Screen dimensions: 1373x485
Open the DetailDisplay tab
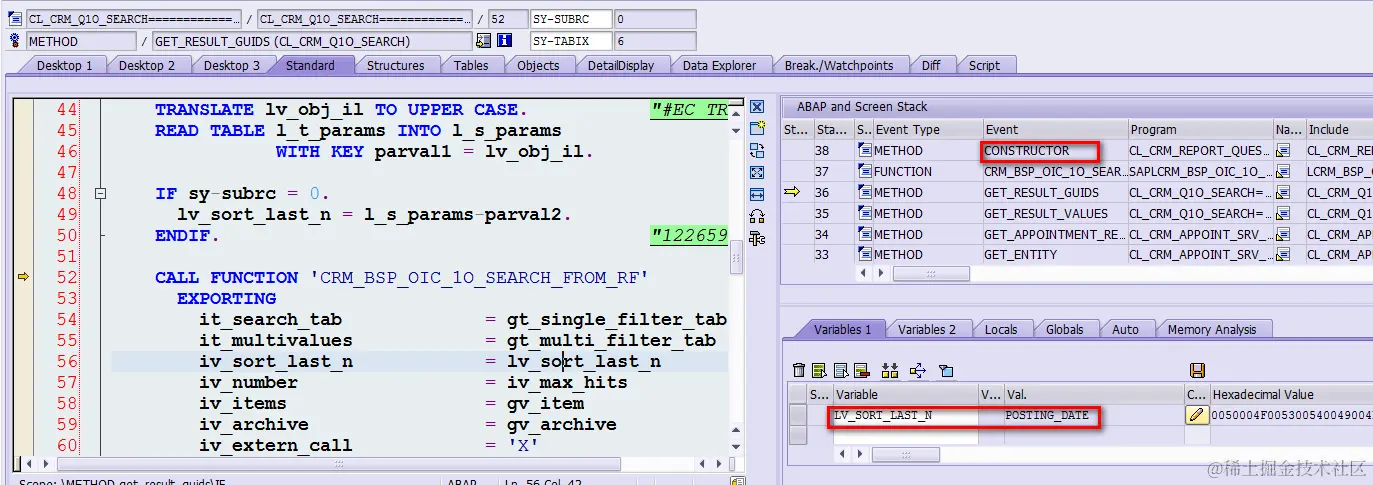pos(620,65)
